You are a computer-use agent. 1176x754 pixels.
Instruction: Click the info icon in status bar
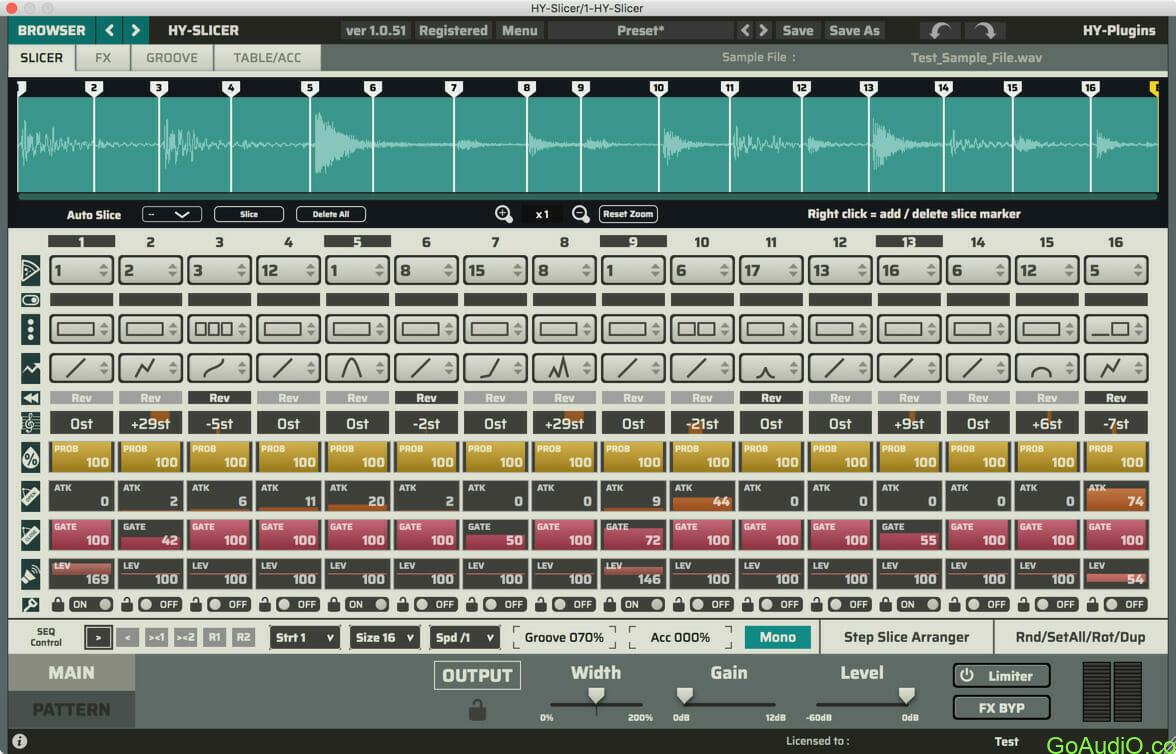[19, 741]
